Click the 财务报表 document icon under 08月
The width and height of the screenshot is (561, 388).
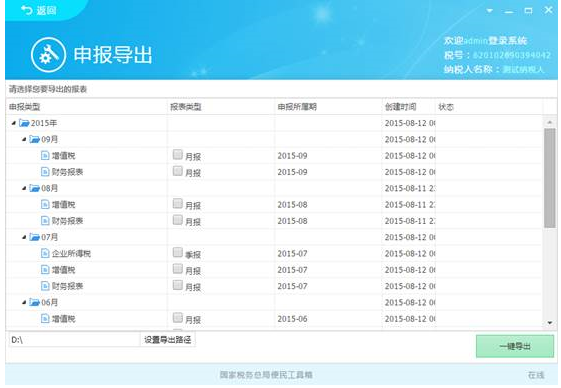point(45,220)
